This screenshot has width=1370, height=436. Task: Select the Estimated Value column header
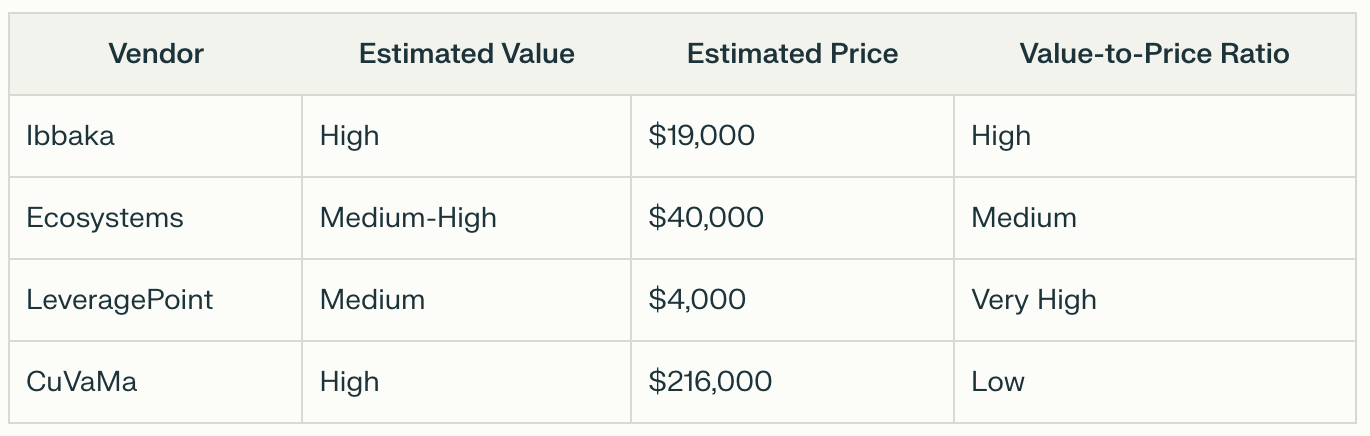point(467,54)
